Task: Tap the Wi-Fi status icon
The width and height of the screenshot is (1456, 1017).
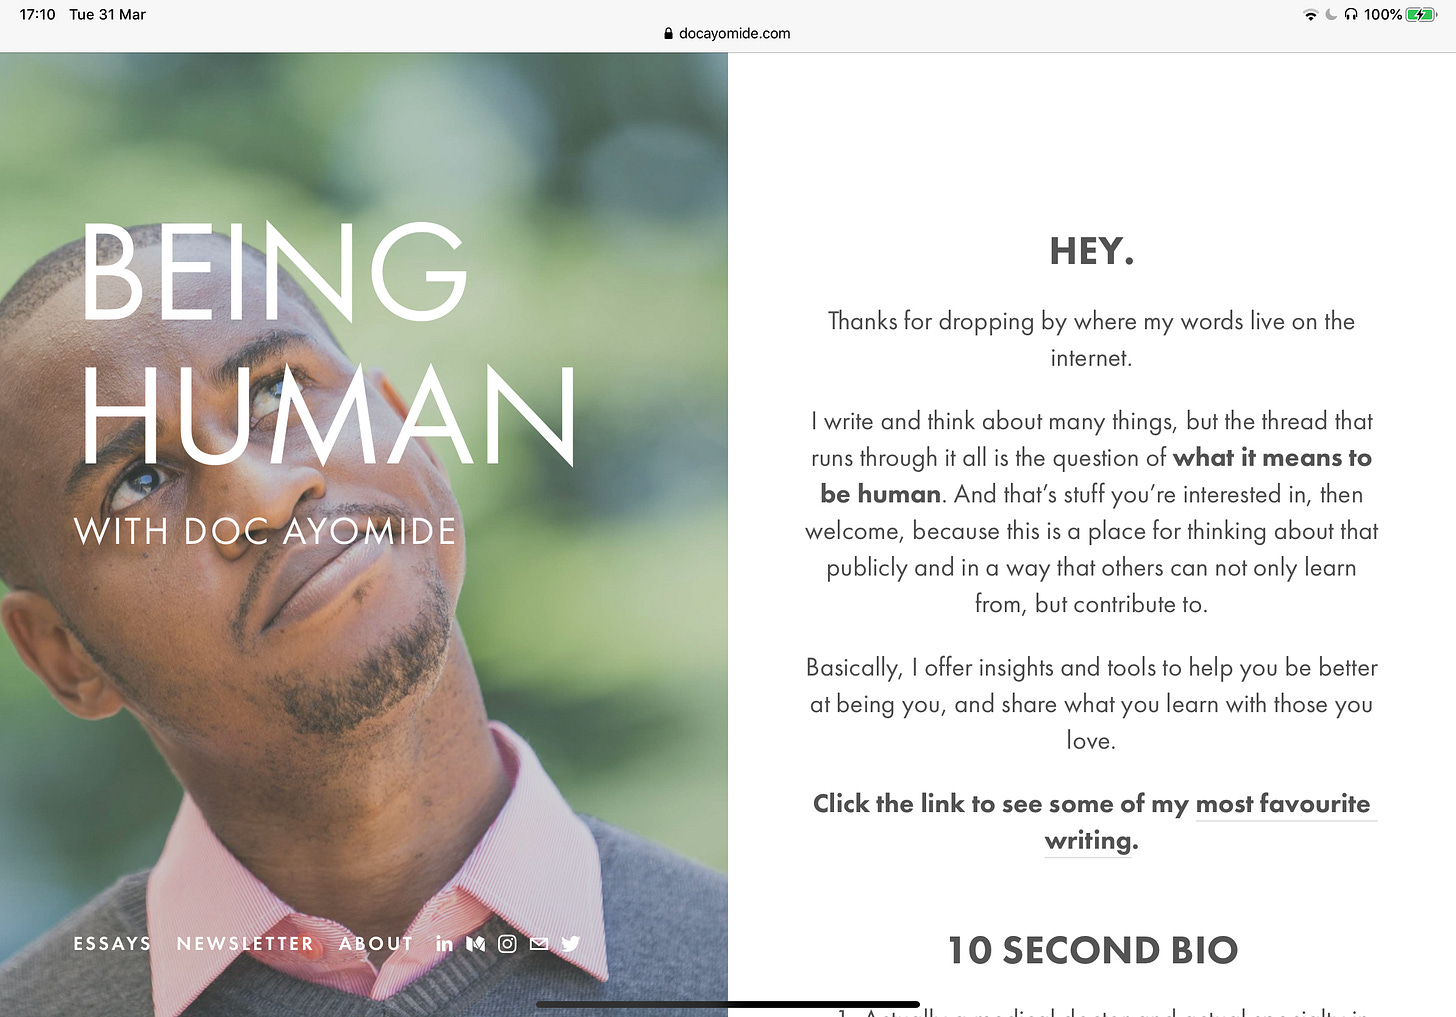Action: [1310, 15]
